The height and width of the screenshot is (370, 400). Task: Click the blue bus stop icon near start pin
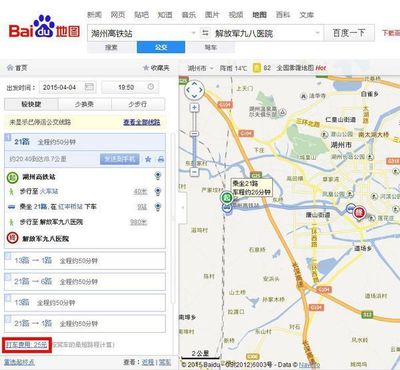point(227,209)
